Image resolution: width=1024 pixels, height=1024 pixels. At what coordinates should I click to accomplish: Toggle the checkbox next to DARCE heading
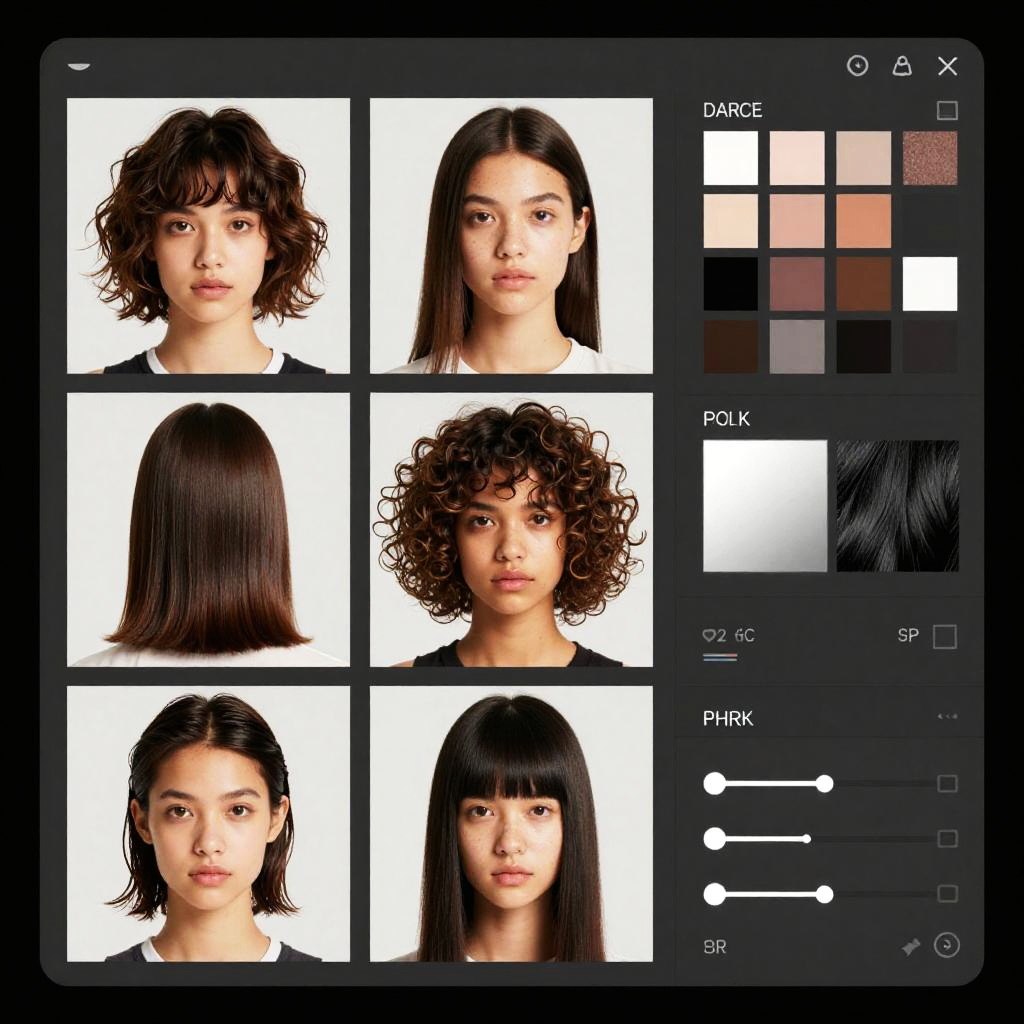tap(946, 110)
